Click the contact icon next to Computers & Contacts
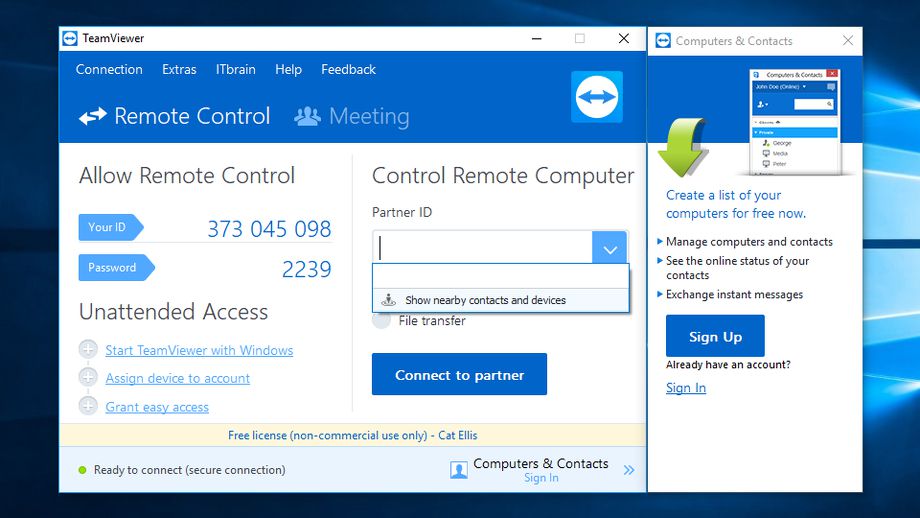 pos(459,470)
